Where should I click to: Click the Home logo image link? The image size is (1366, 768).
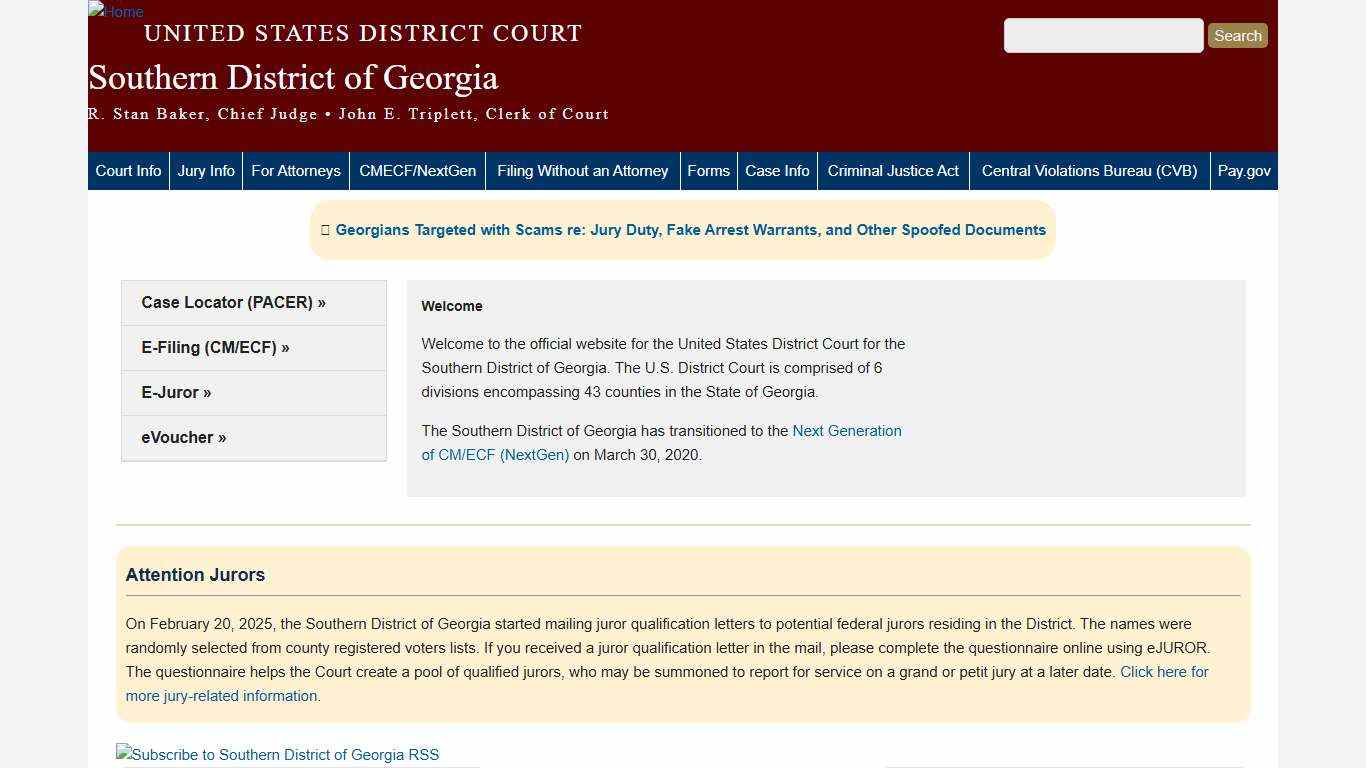(114, 12)
